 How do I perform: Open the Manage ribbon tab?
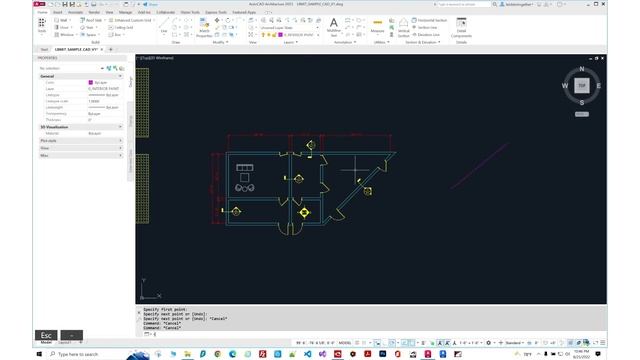pyautogui.click(x=125, y=12)
